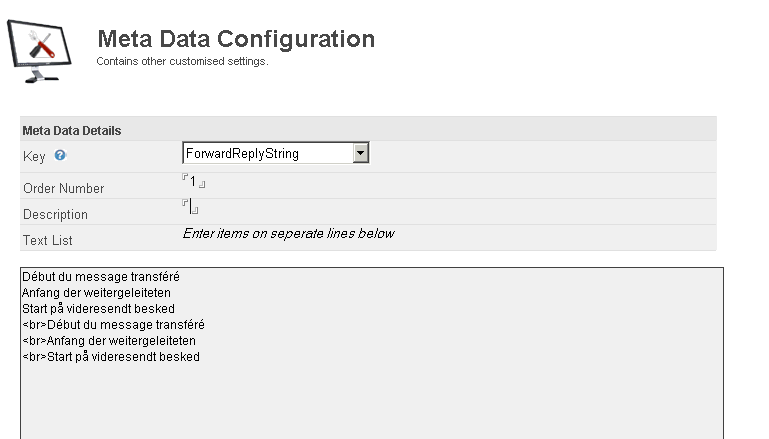
Task: Click the Order Number field showing 1
Action: coord(193,181)
